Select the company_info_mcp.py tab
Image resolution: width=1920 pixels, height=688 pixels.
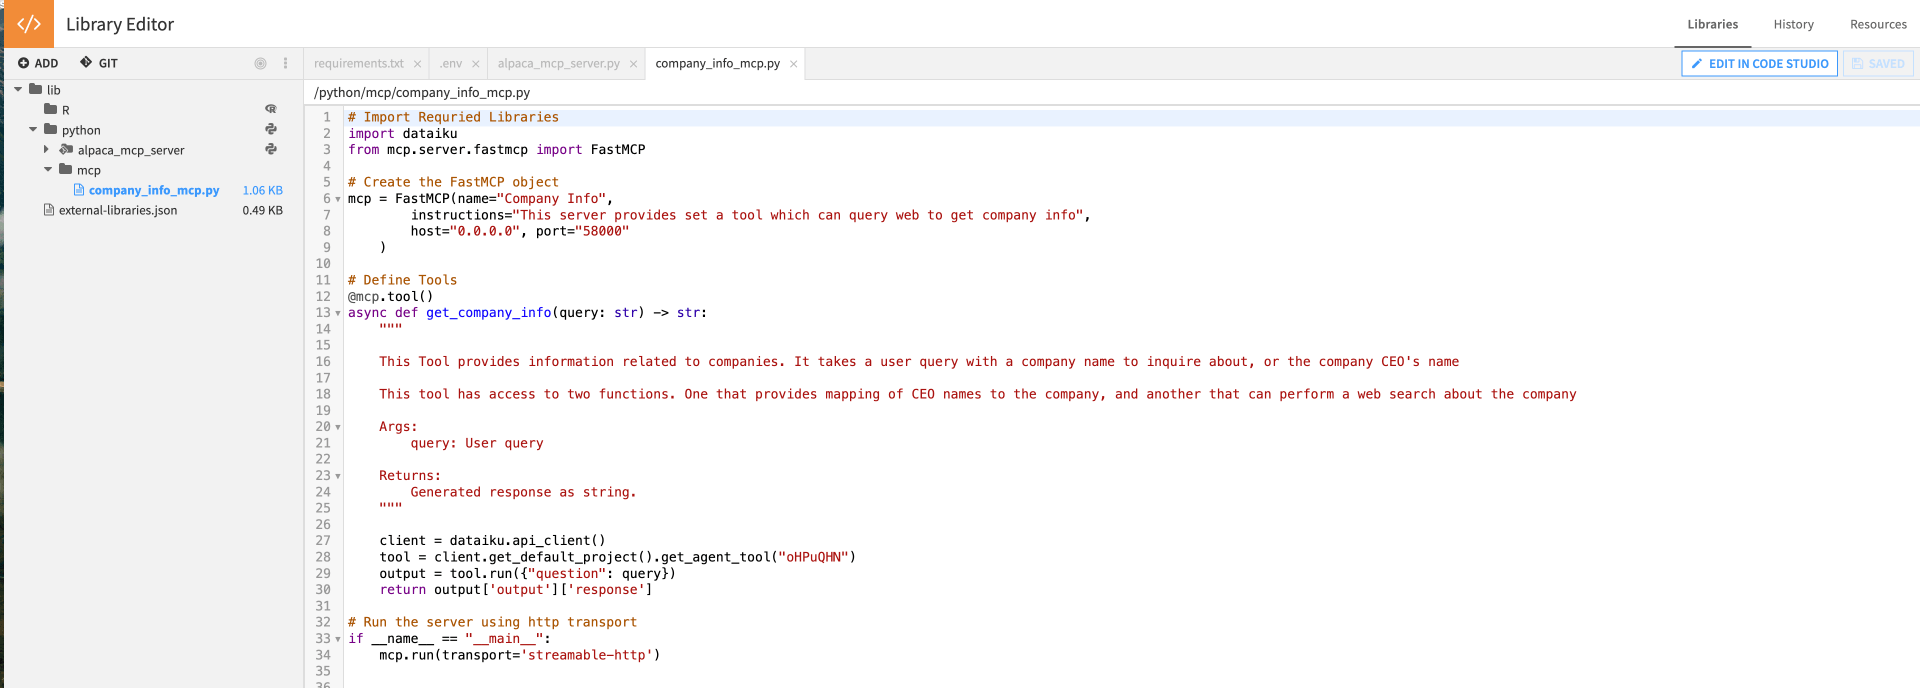718,63
